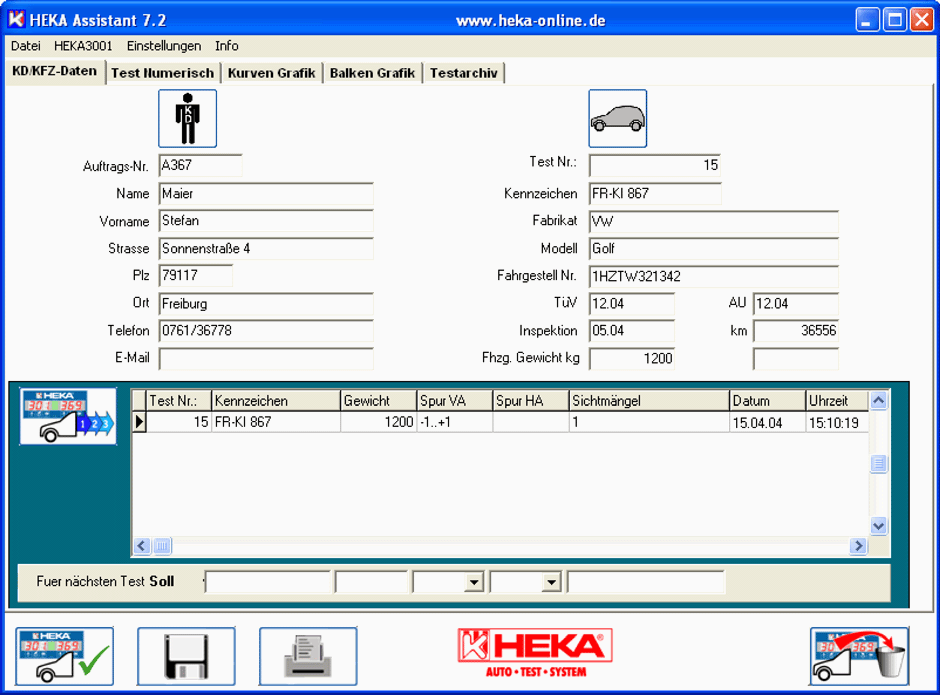This screenshot has height=695, width=940.
Task: Open the Datei menu
Action: [x=26, y=46]
